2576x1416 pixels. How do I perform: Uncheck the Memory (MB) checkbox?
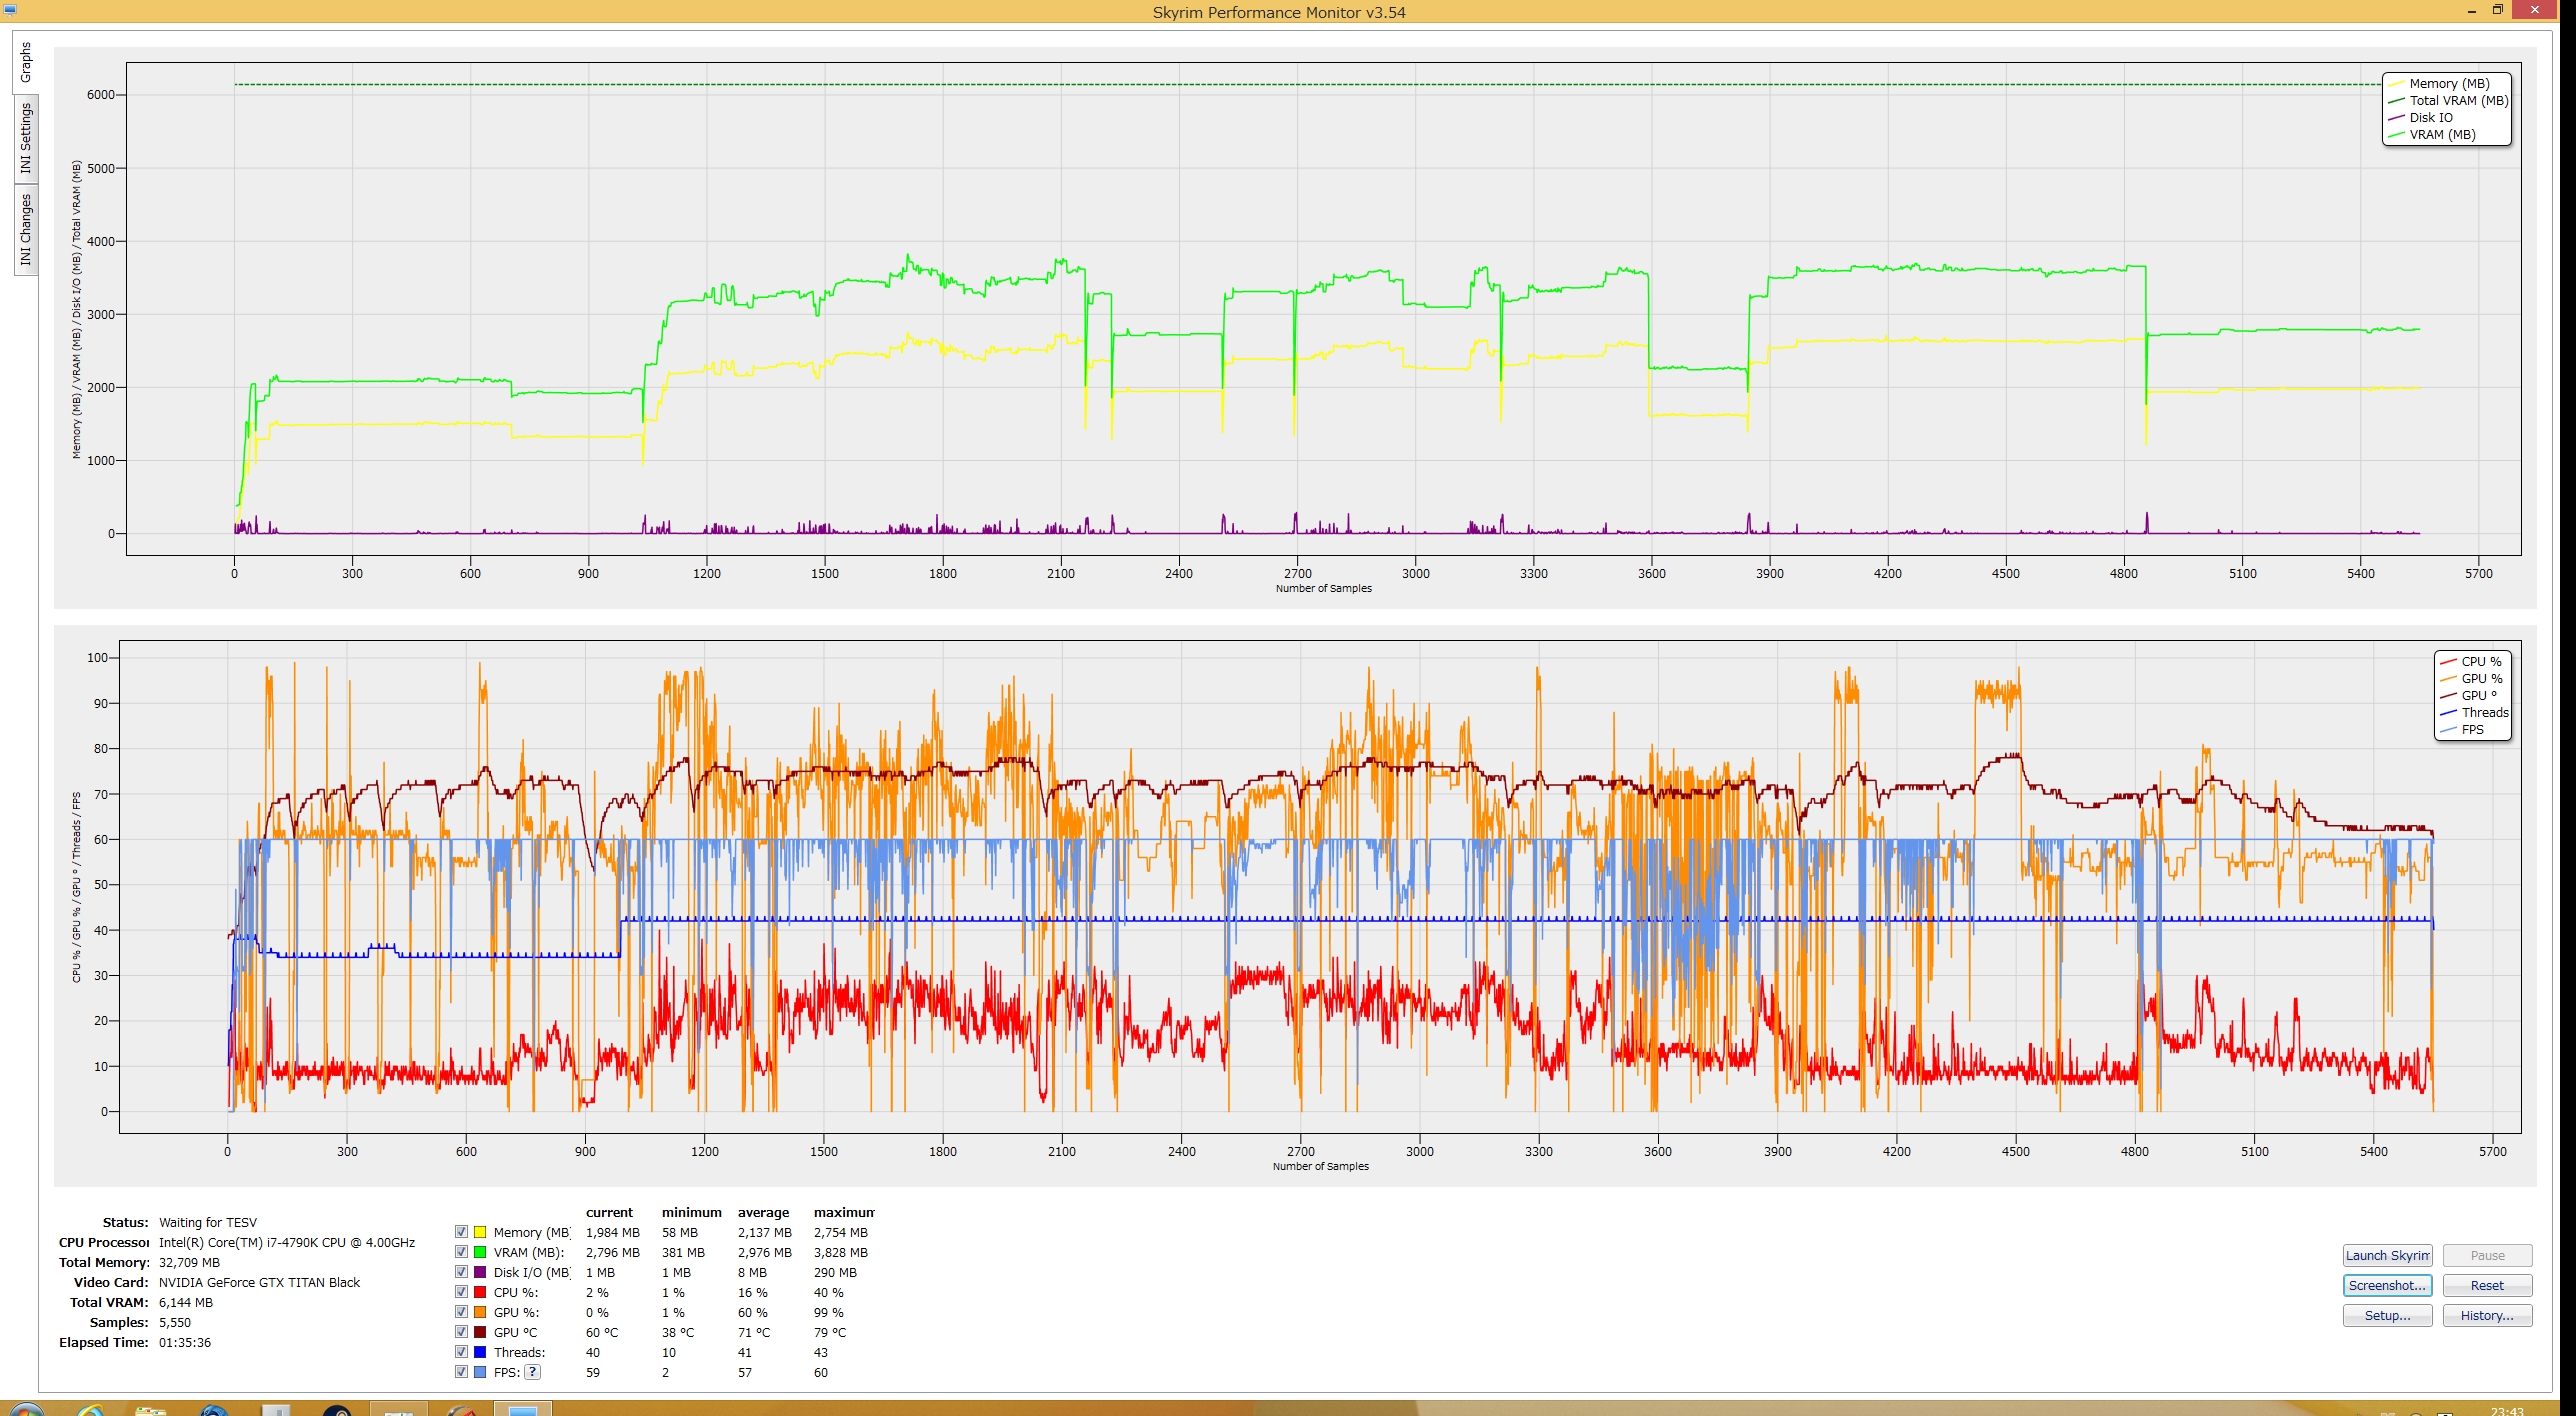click(461, 1232)
